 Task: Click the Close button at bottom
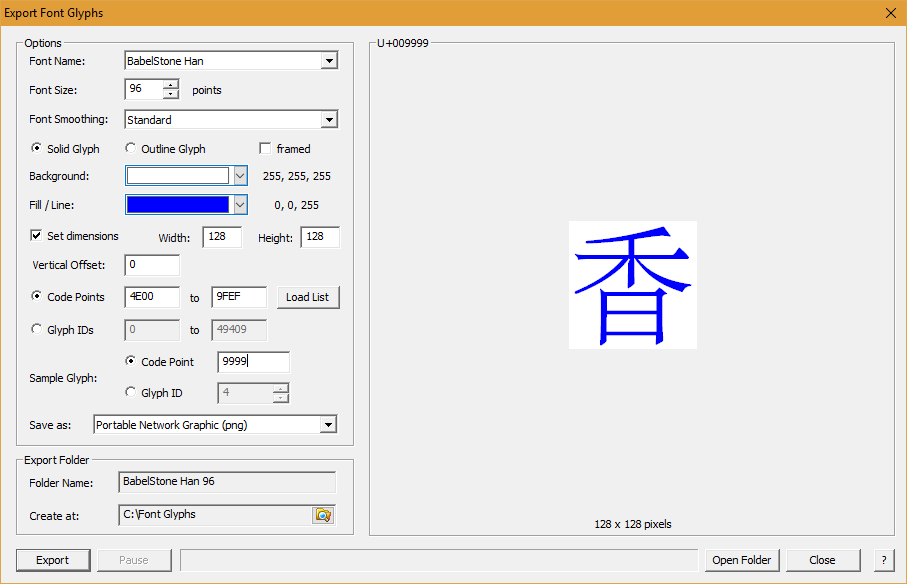(x=823, y=560)
